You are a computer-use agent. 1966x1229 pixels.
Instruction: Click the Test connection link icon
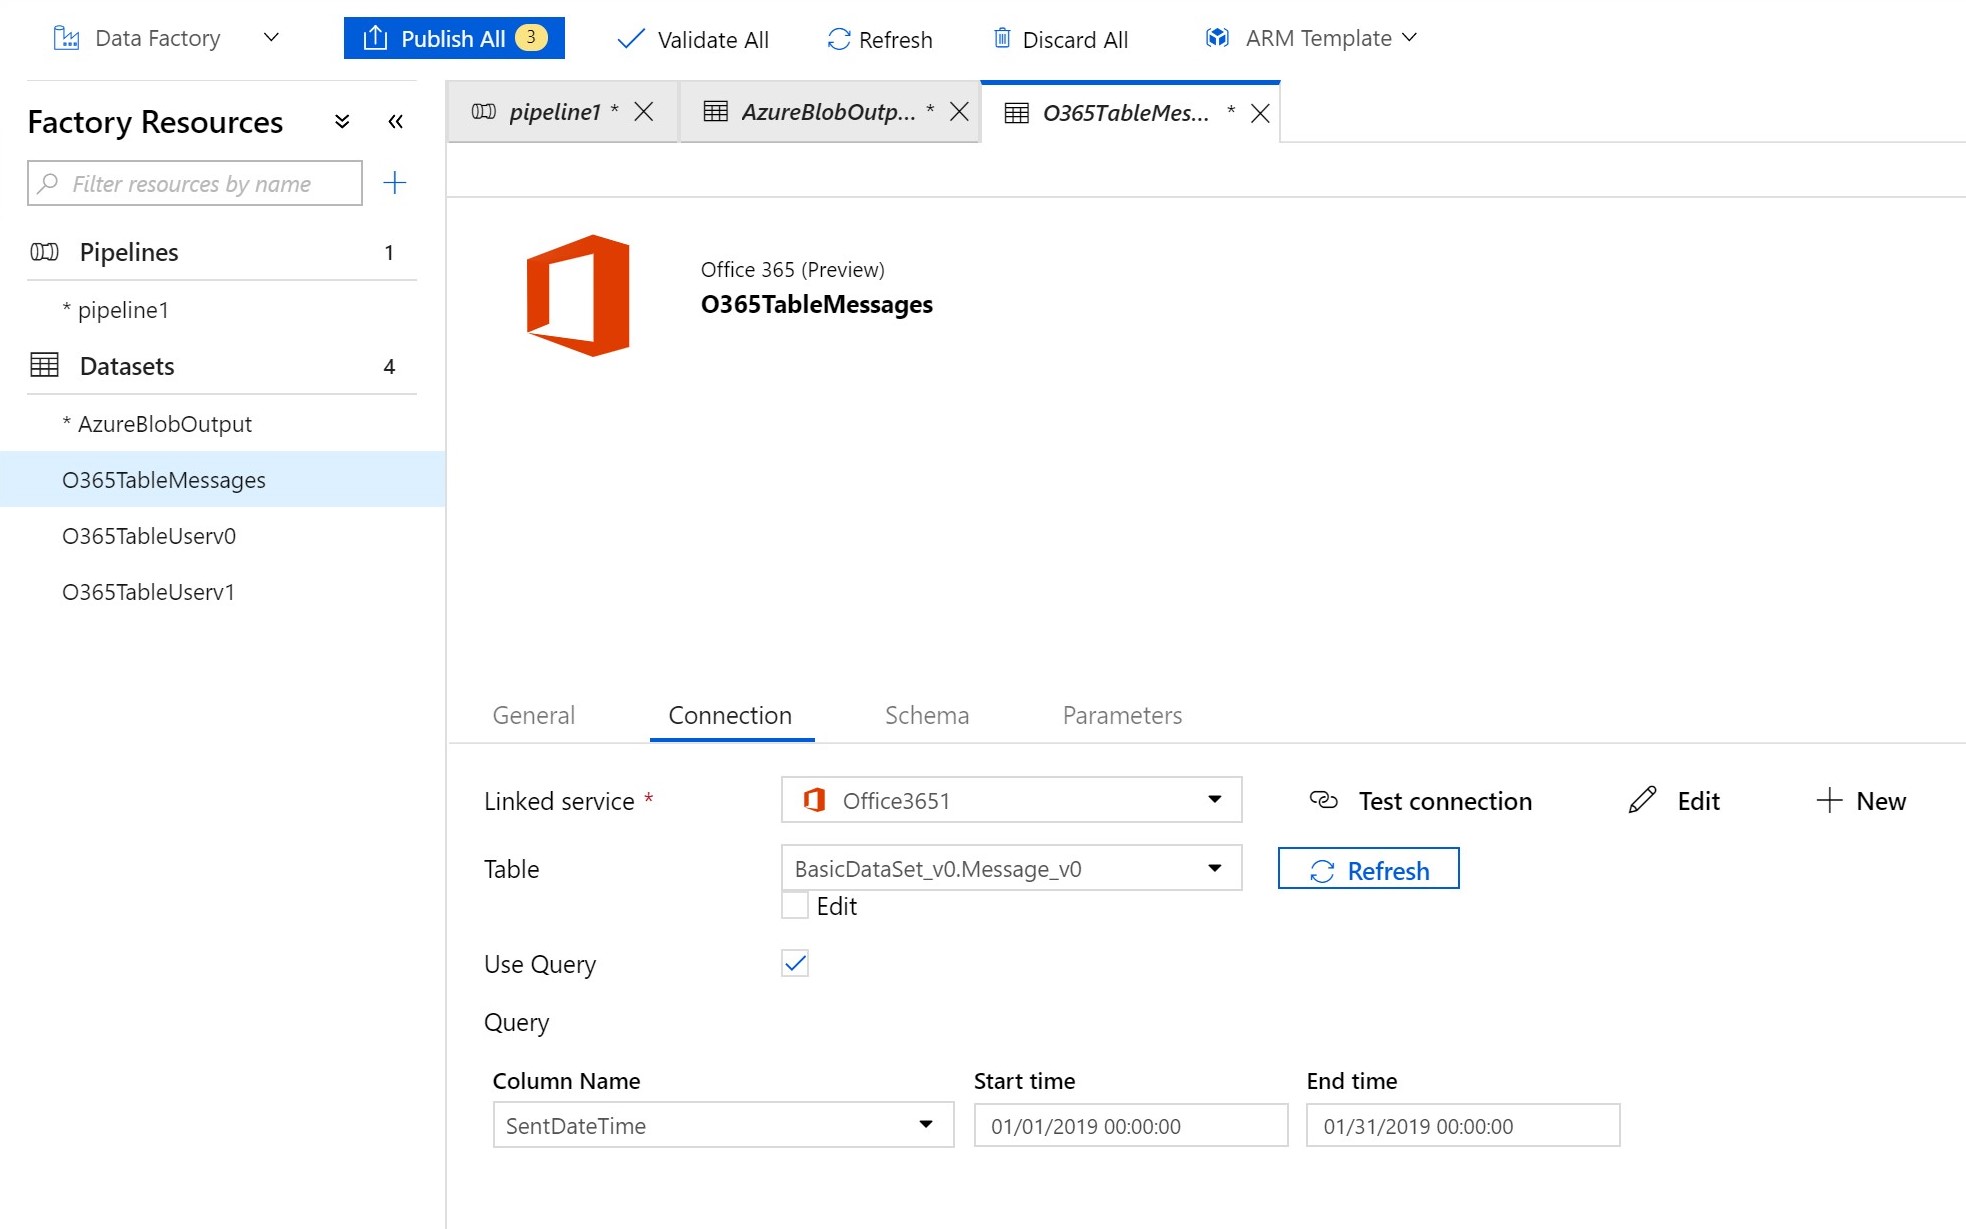[x=1323, y=800]
